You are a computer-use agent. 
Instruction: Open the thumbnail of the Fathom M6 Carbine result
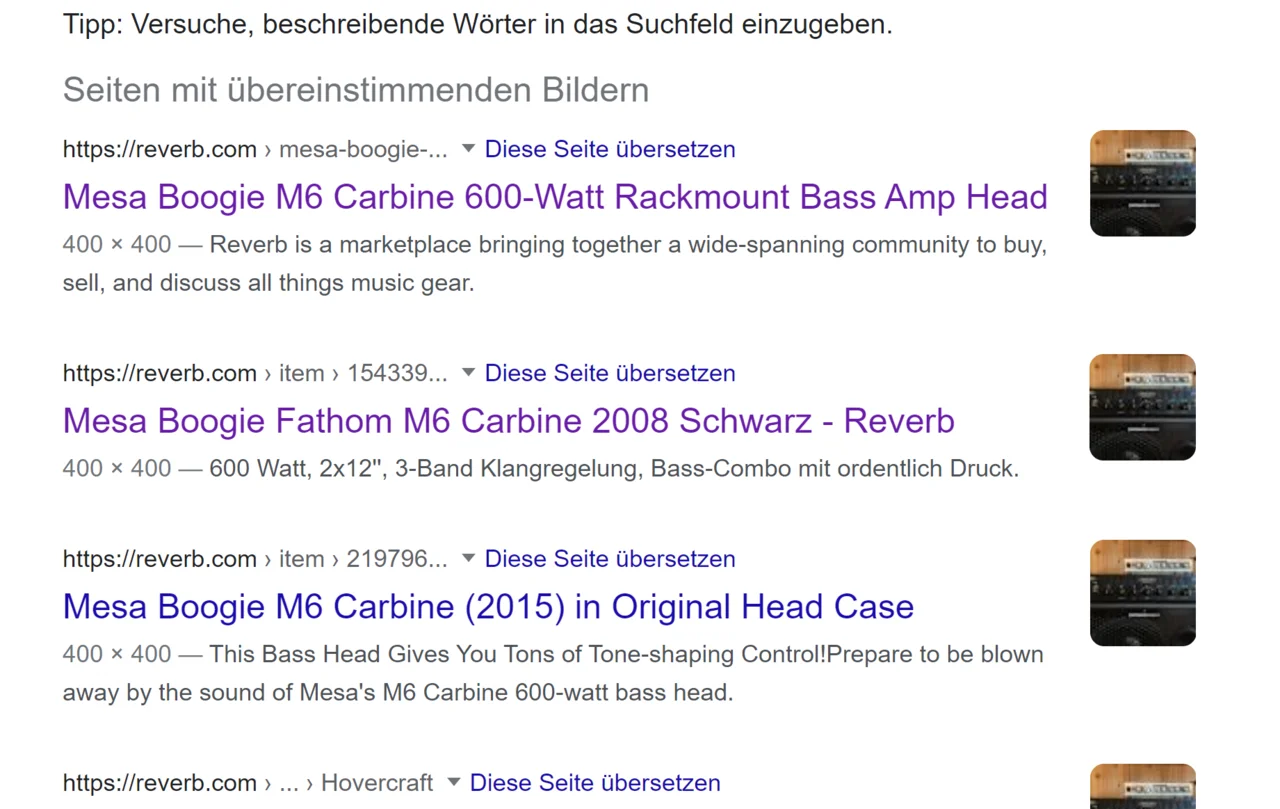coord(1142,407)
